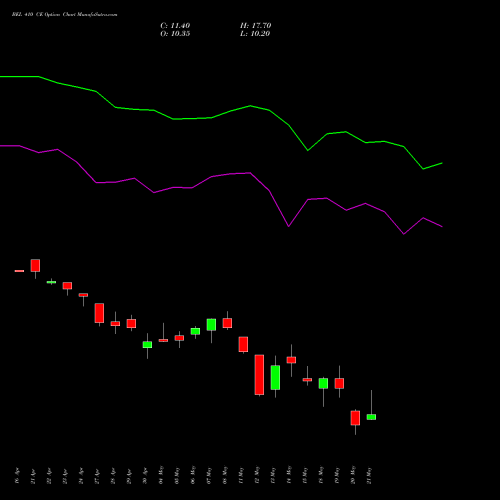This screenshot has height=500, width=500.
Task: Click the close price 'C: 11.40'
Action: pyautogui.click(x=175, y=26)
